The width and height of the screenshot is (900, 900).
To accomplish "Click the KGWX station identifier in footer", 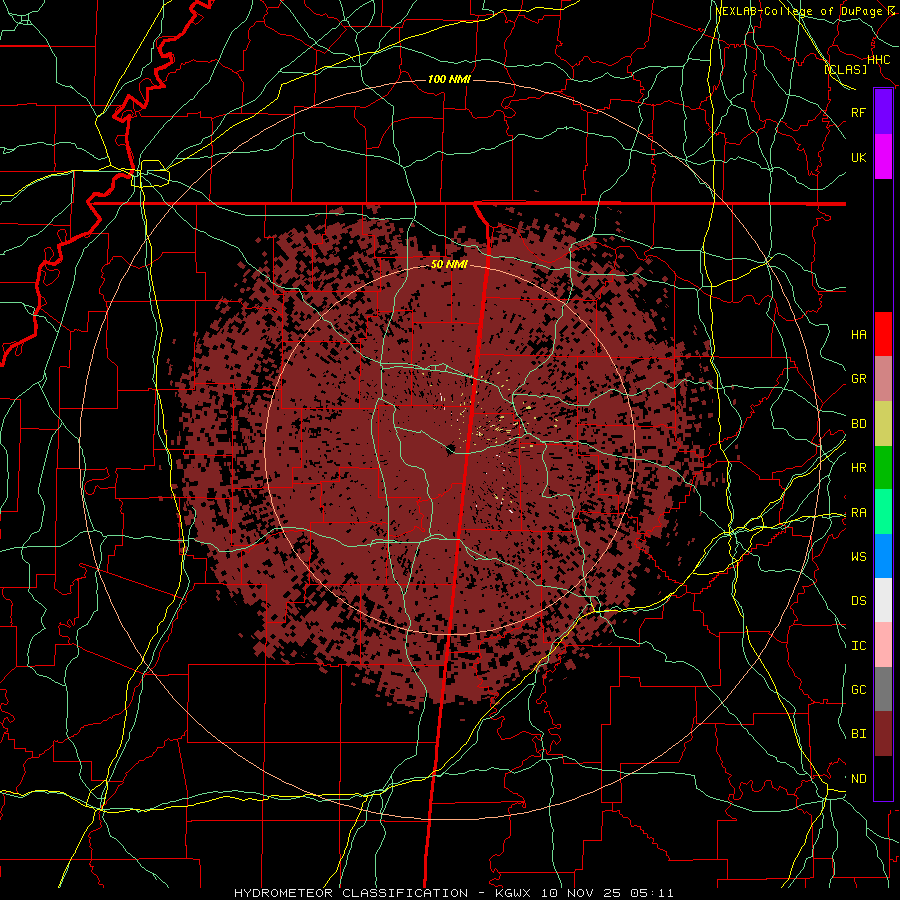I will [x=515, y=893].
